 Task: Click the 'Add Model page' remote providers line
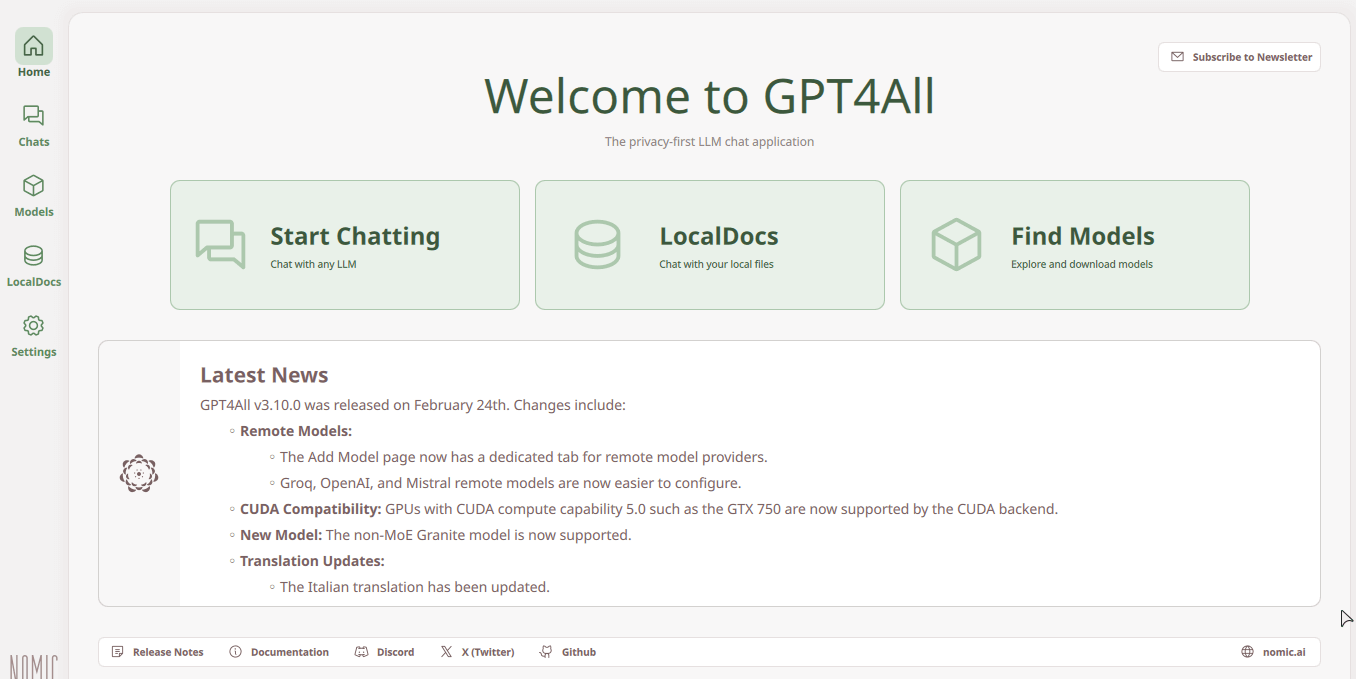pos(523,457)
